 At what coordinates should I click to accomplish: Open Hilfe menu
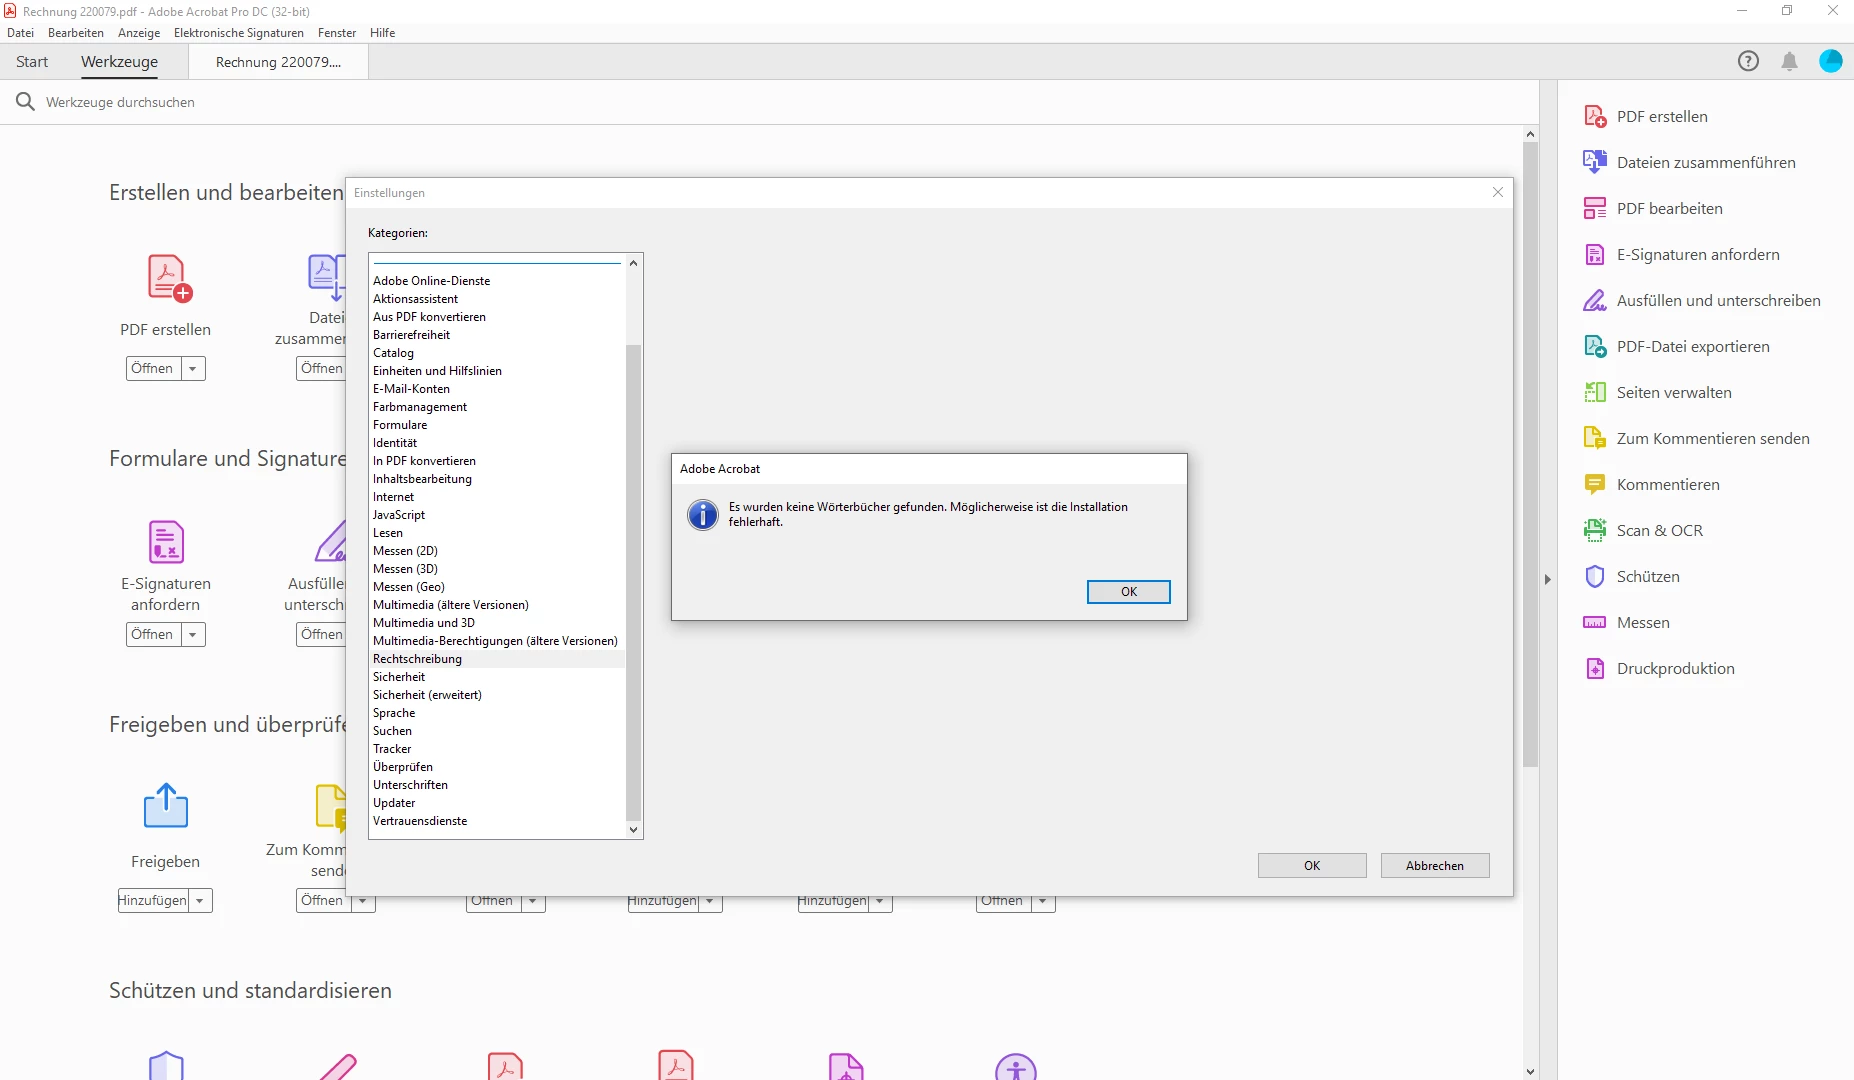(382, 33)
